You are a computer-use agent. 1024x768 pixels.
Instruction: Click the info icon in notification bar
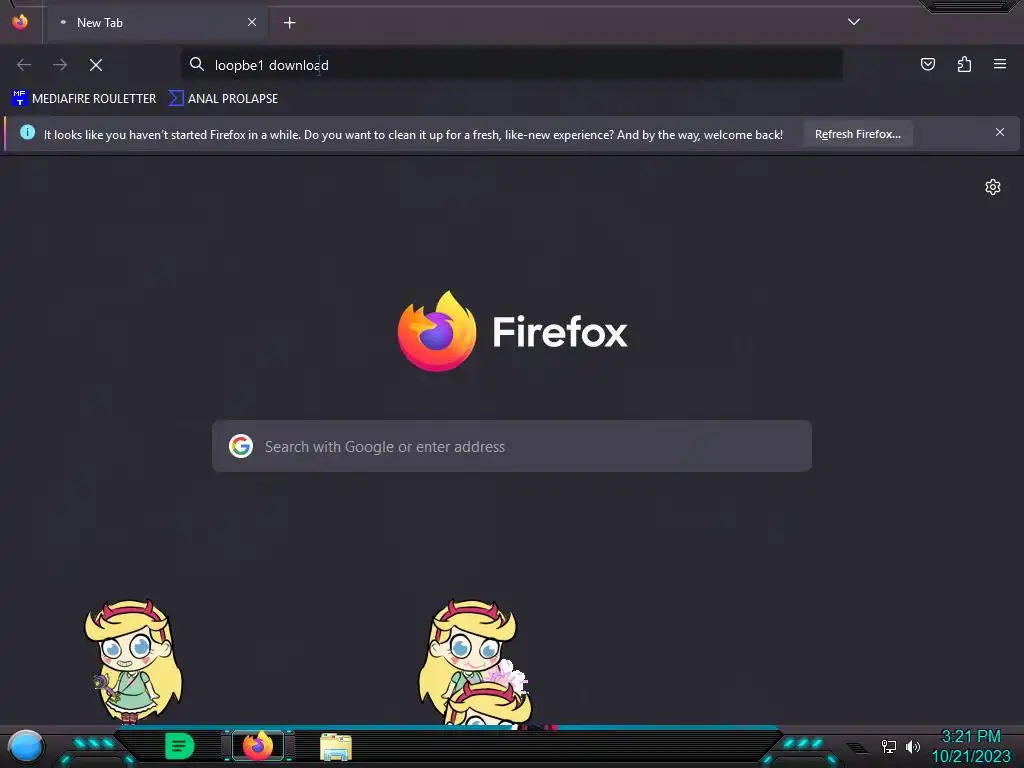tap(27, 133)
